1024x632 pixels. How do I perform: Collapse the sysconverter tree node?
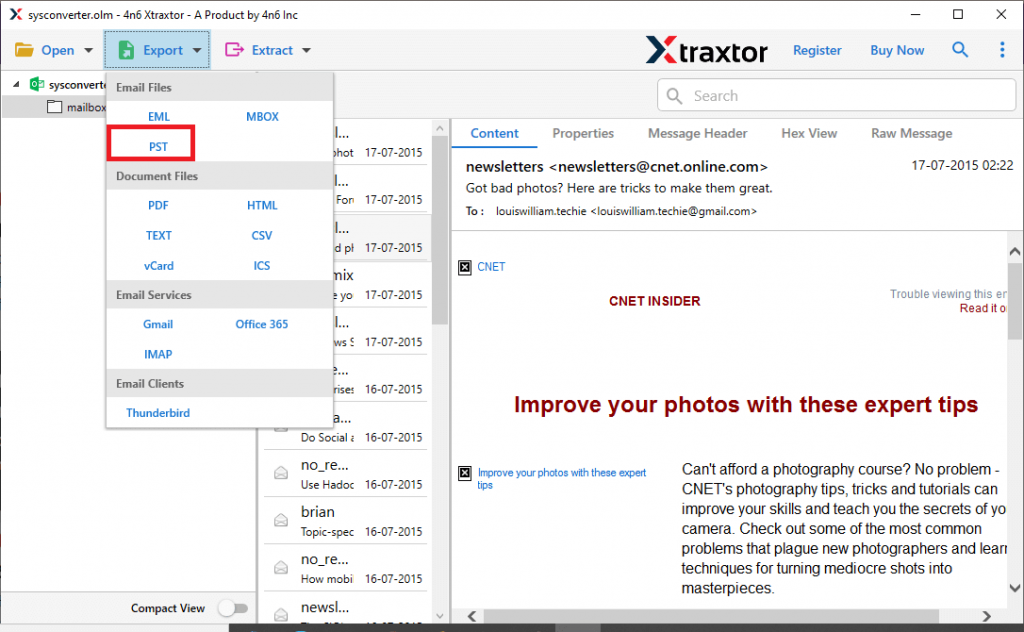[16, 85]
